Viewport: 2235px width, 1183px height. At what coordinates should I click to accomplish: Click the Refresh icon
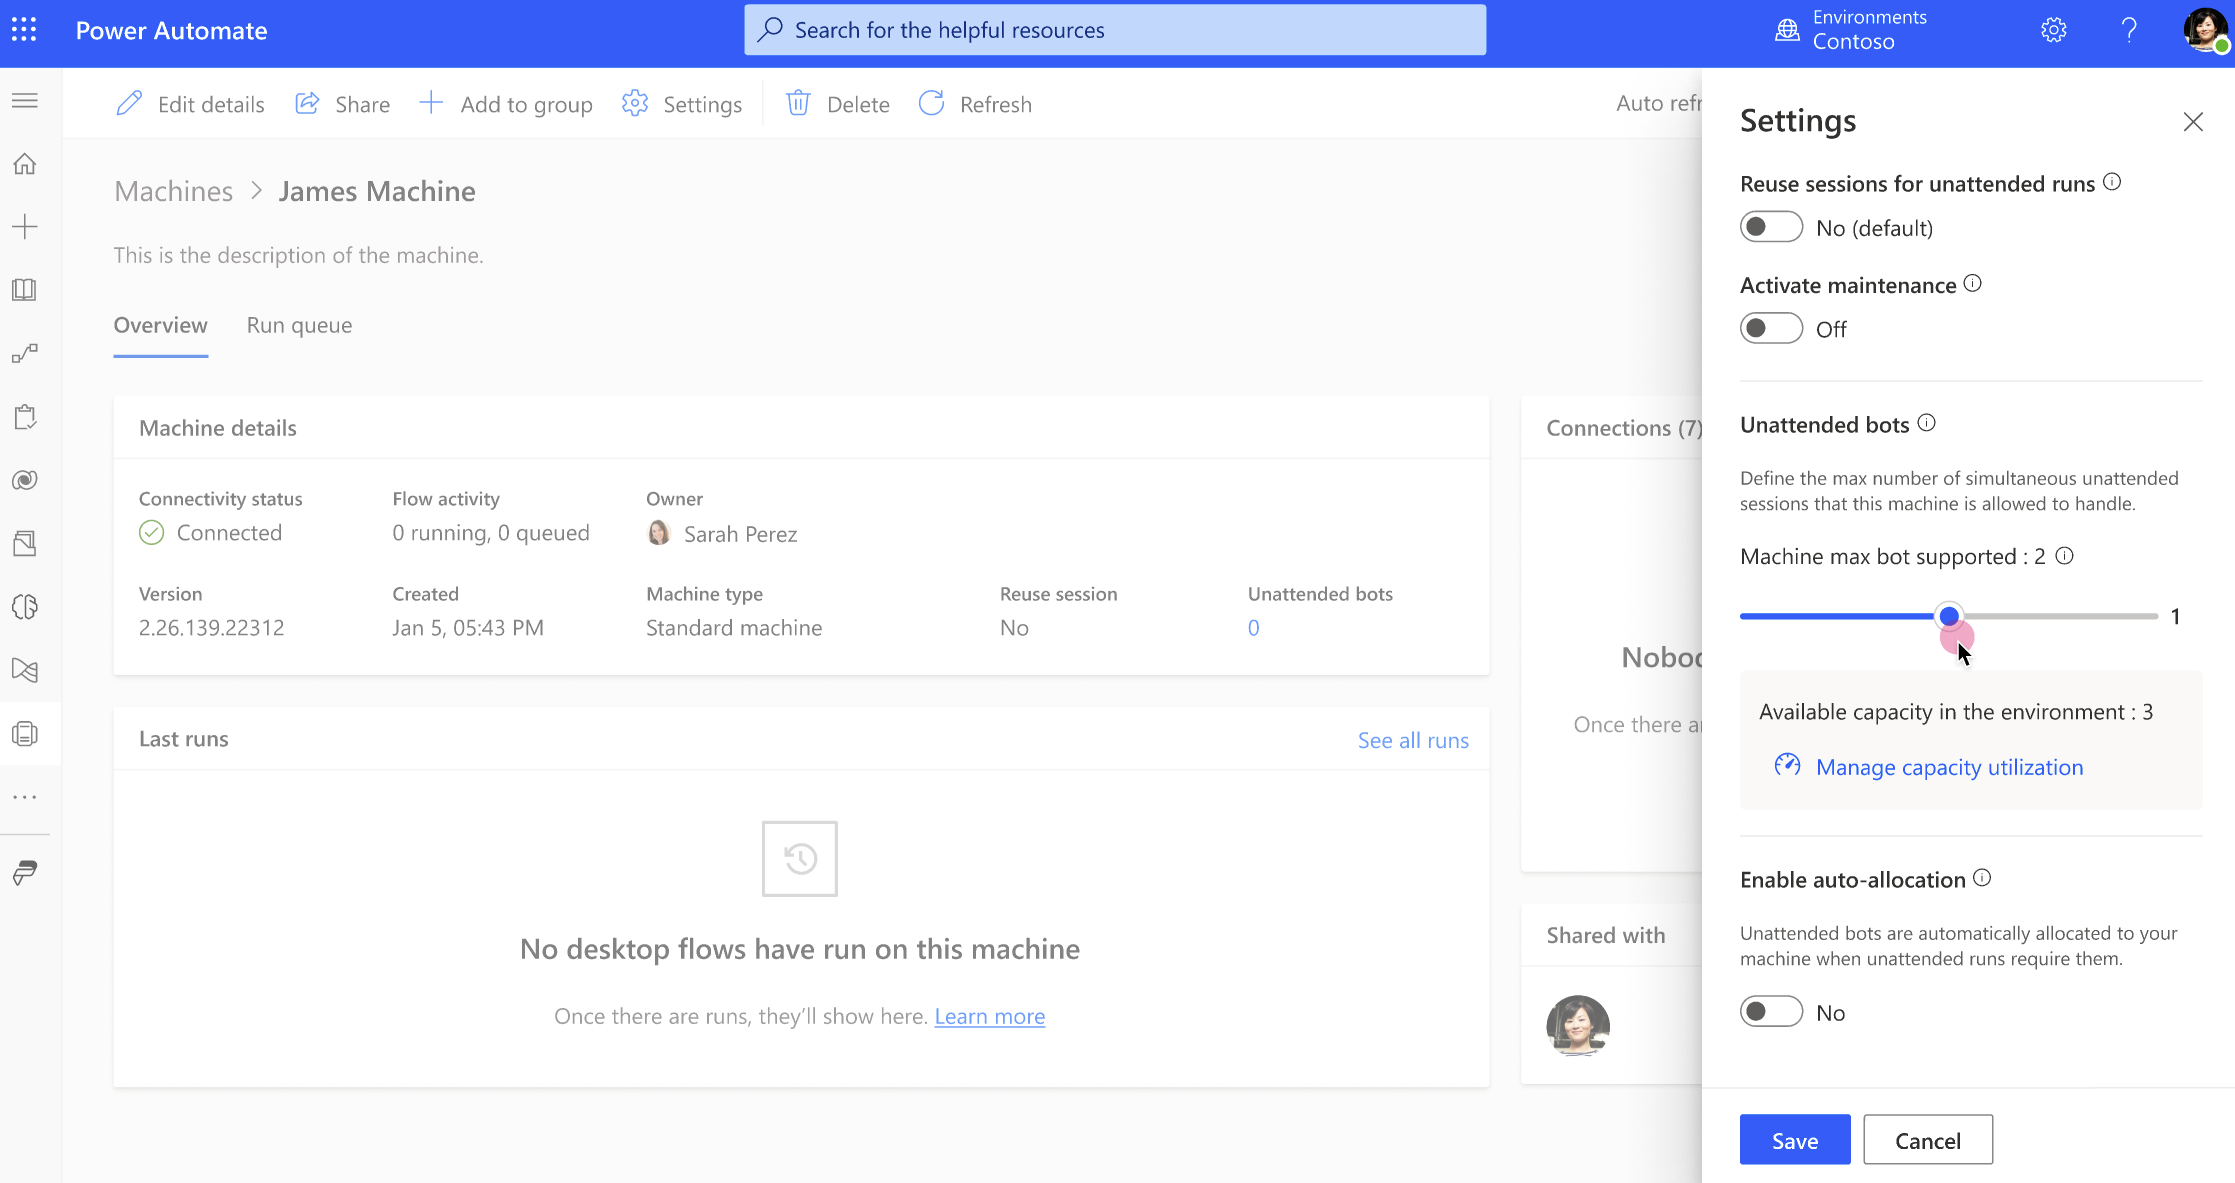(x=931, y=104)
